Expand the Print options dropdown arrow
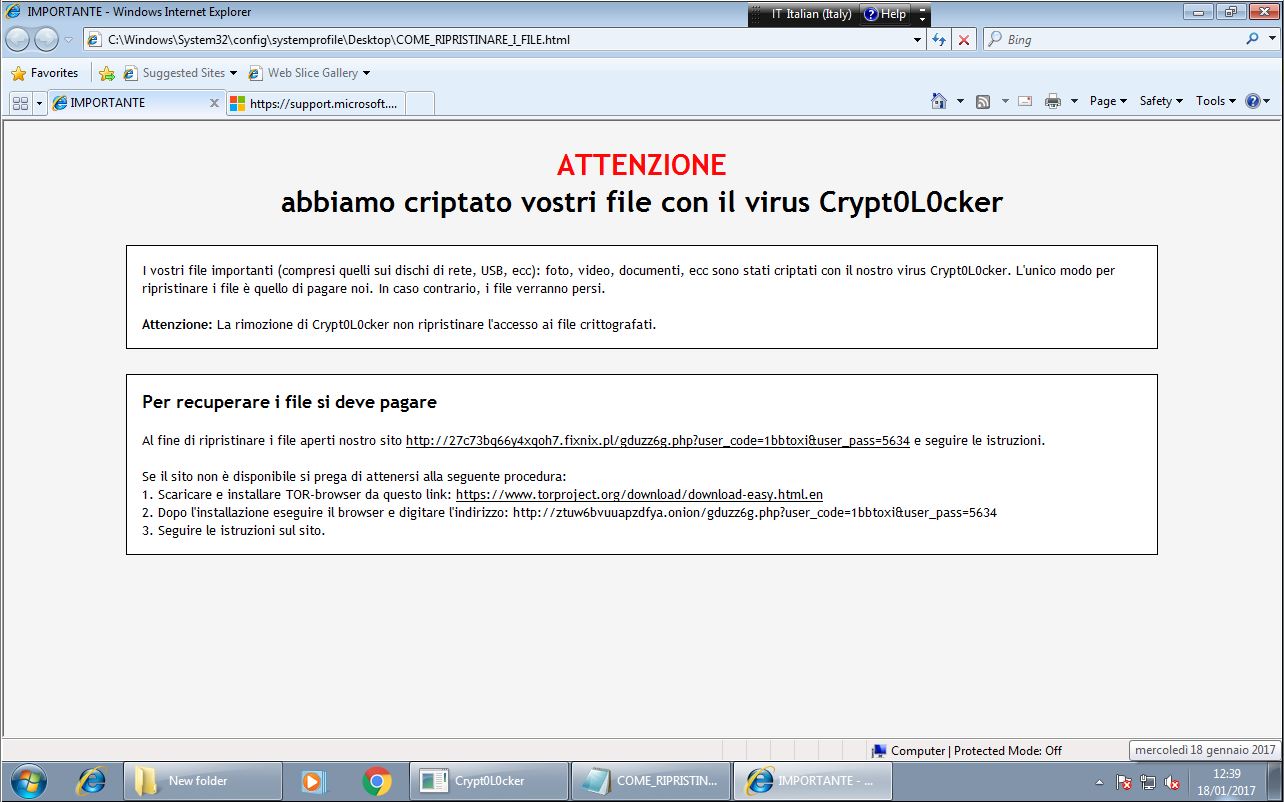This screenshot has width=1284, height=802. point(1074,101)
